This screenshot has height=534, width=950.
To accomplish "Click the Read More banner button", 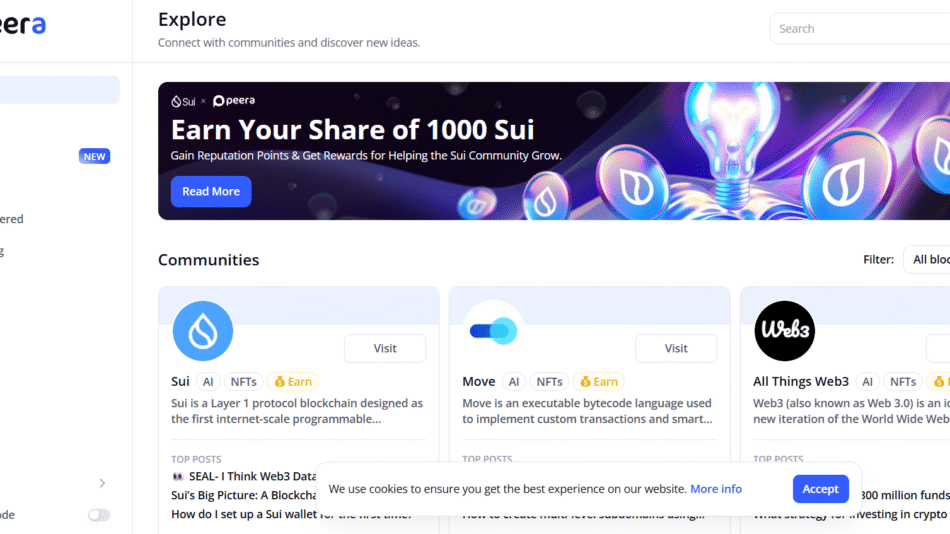I will point(211,191).
